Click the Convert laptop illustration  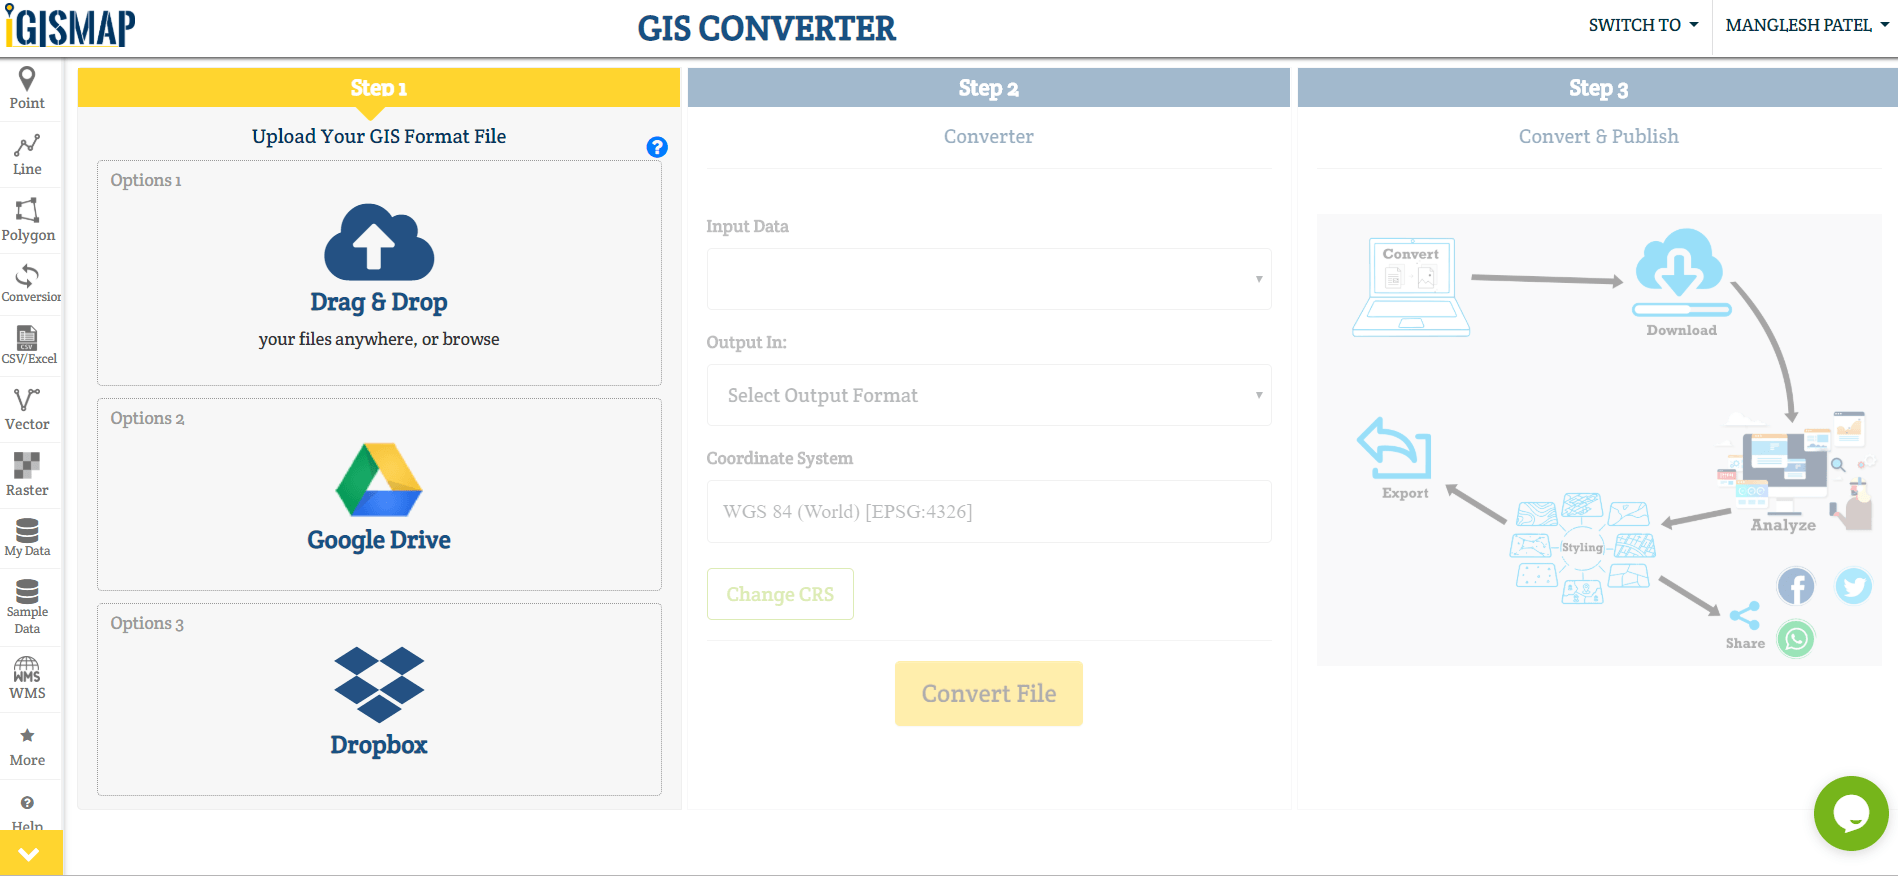click(x=1411, y=287)
